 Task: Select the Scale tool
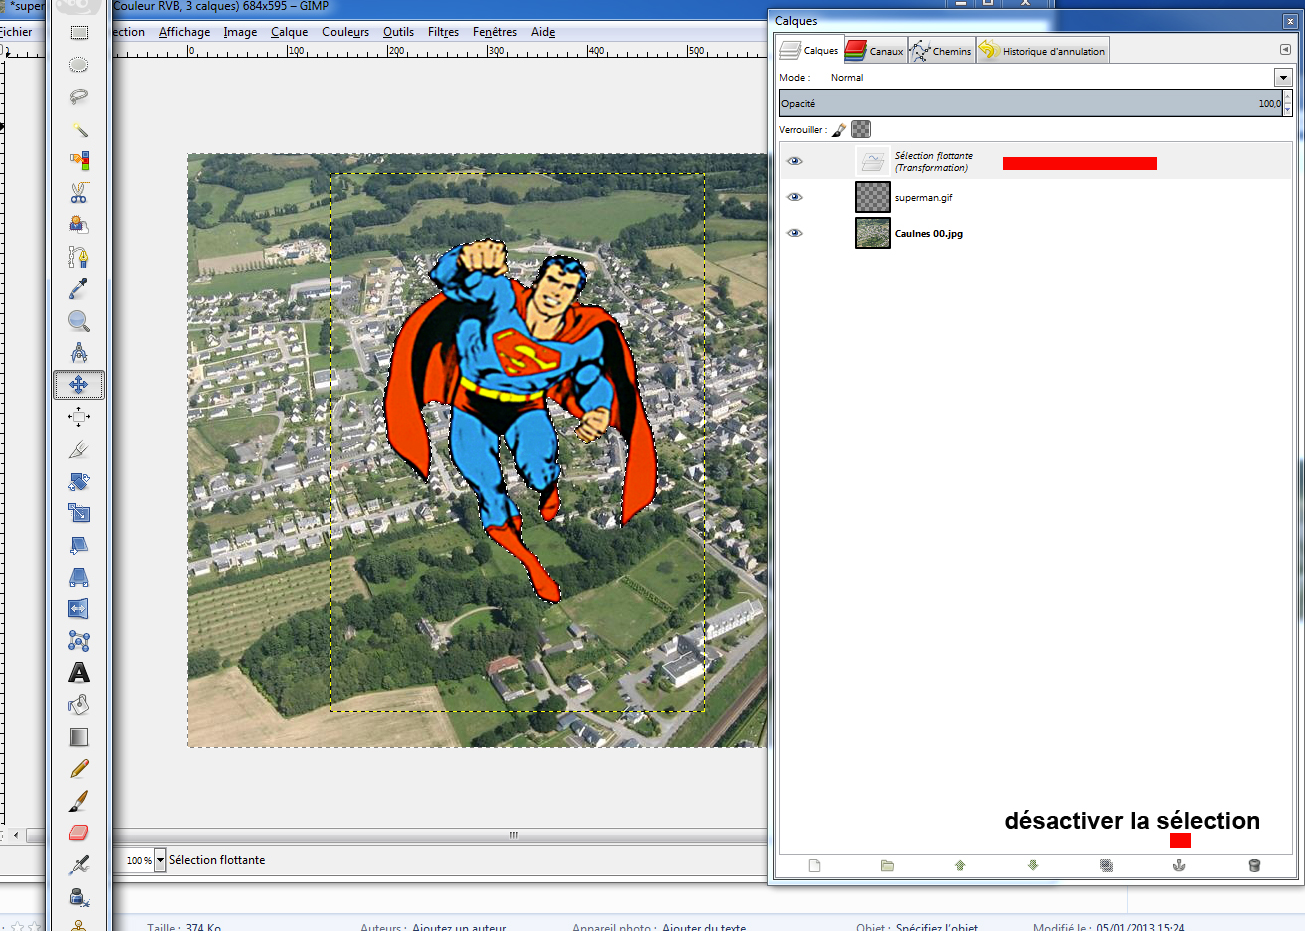coord(79,513)
